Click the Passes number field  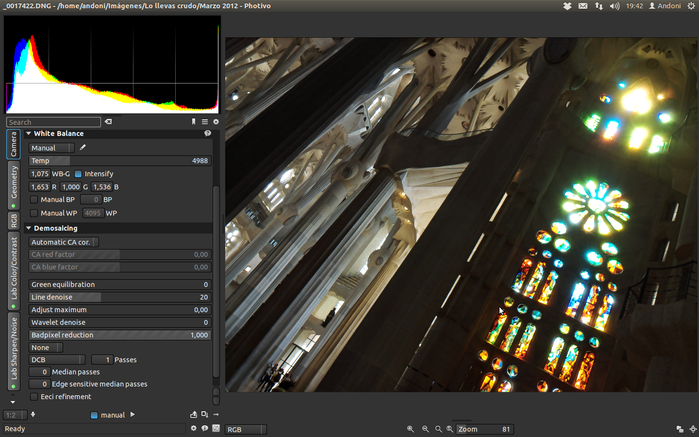[102, 359]
